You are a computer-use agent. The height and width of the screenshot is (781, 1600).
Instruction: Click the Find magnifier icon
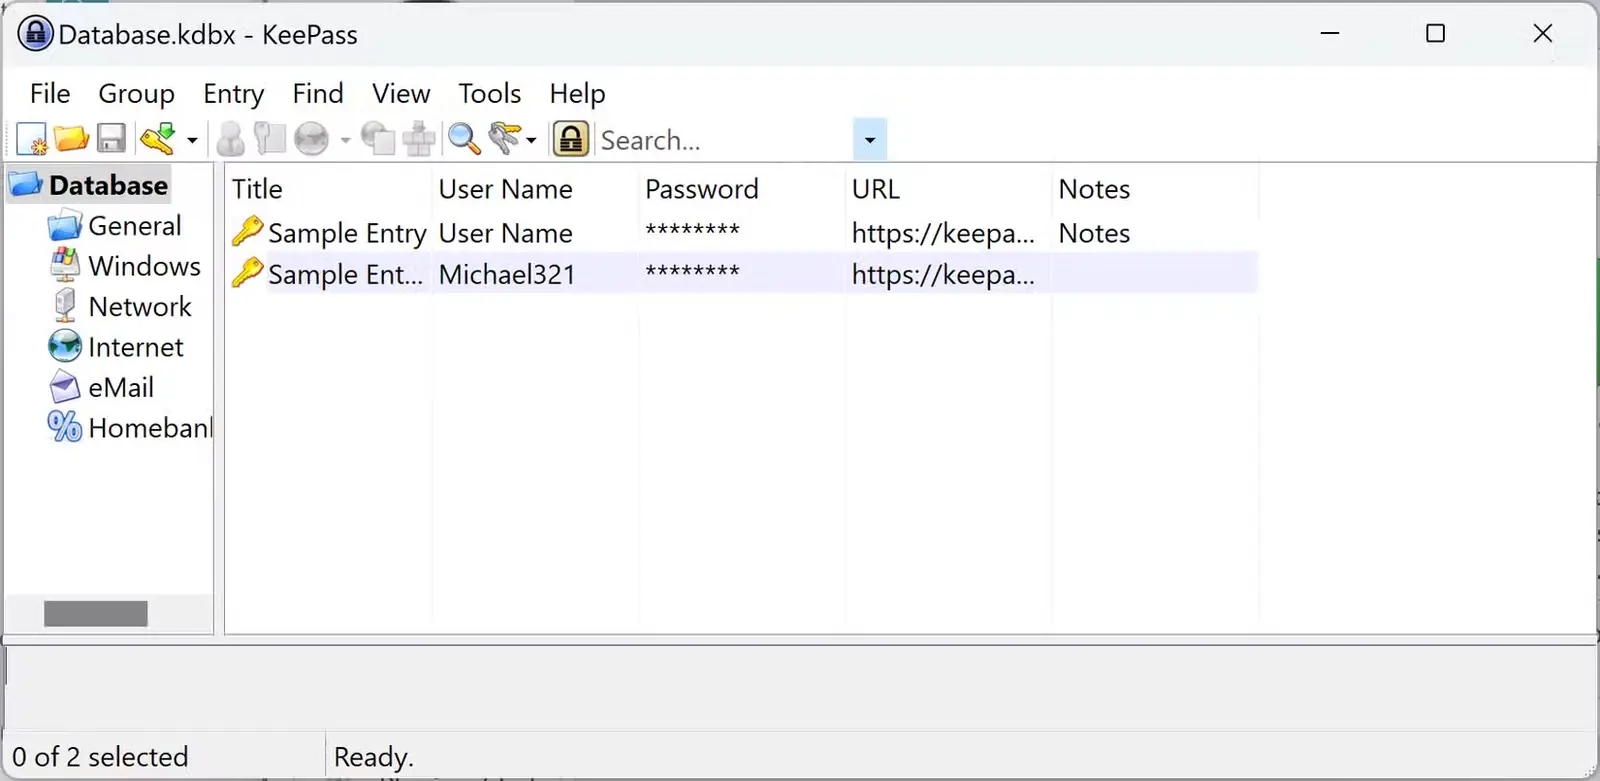point(464,139)
